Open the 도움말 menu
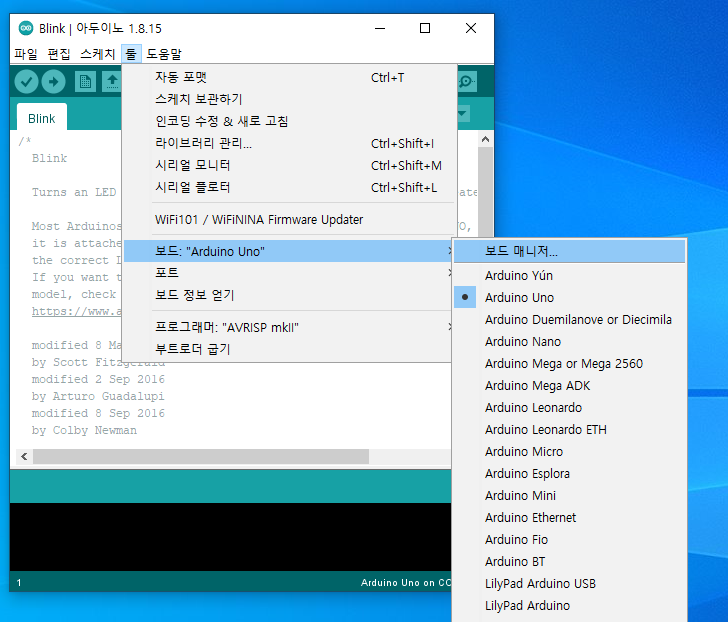 point(164,54)
